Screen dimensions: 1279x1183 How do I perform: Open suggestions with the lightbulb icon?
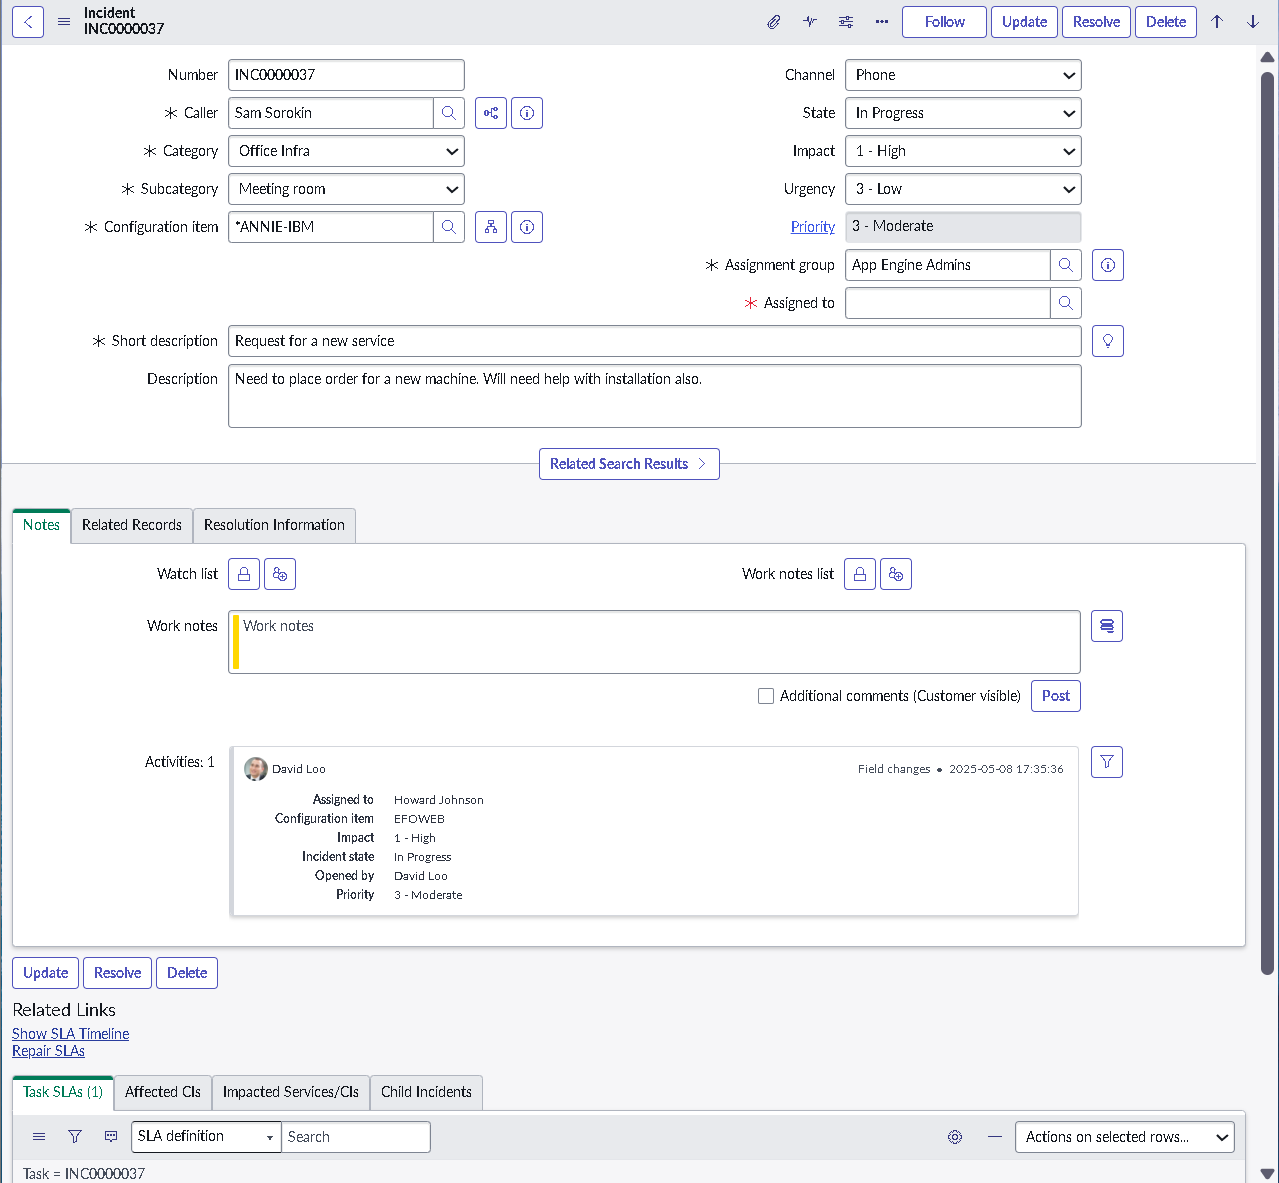click(x=1107, y=340)
